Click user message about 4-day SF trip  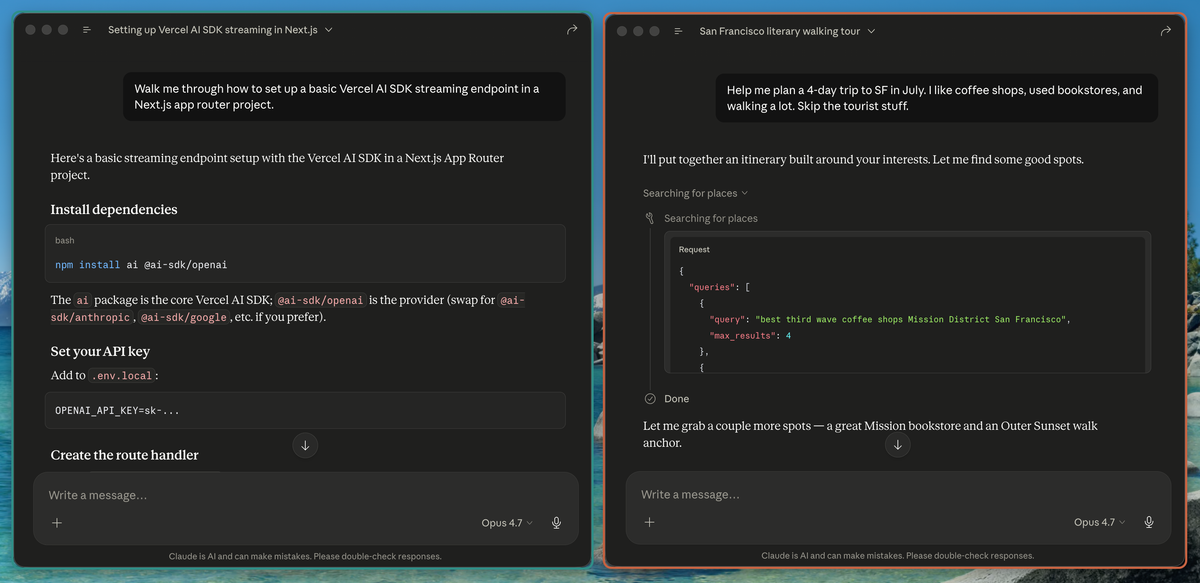[x=937, y=98]
